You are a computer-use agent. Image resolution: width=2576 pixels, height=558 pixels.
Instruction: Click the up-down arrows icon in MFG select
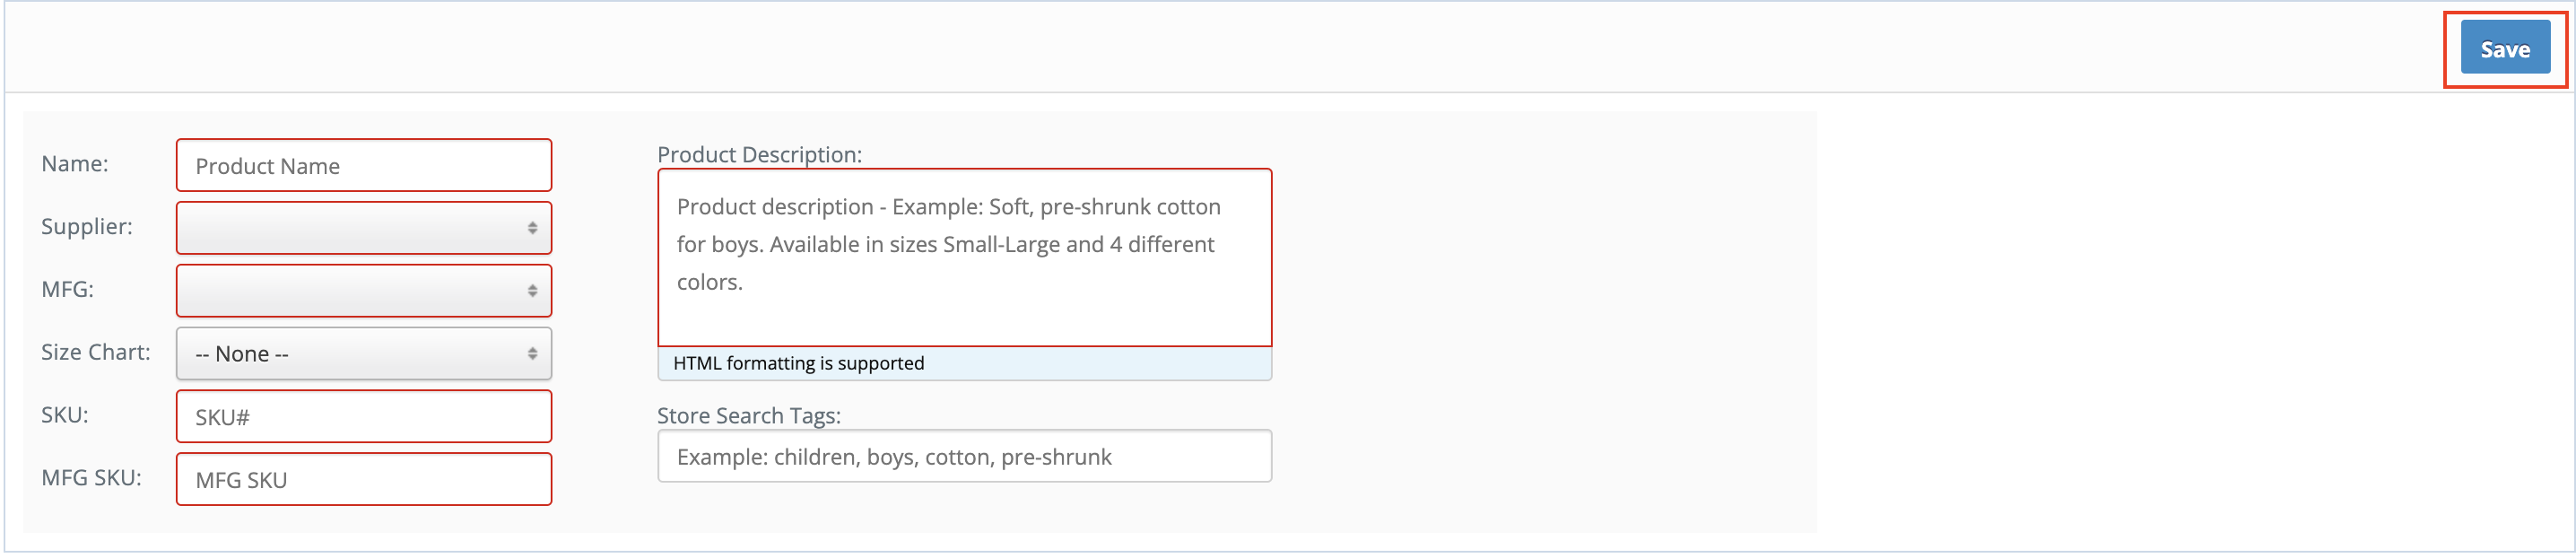(x=532, y=291)
